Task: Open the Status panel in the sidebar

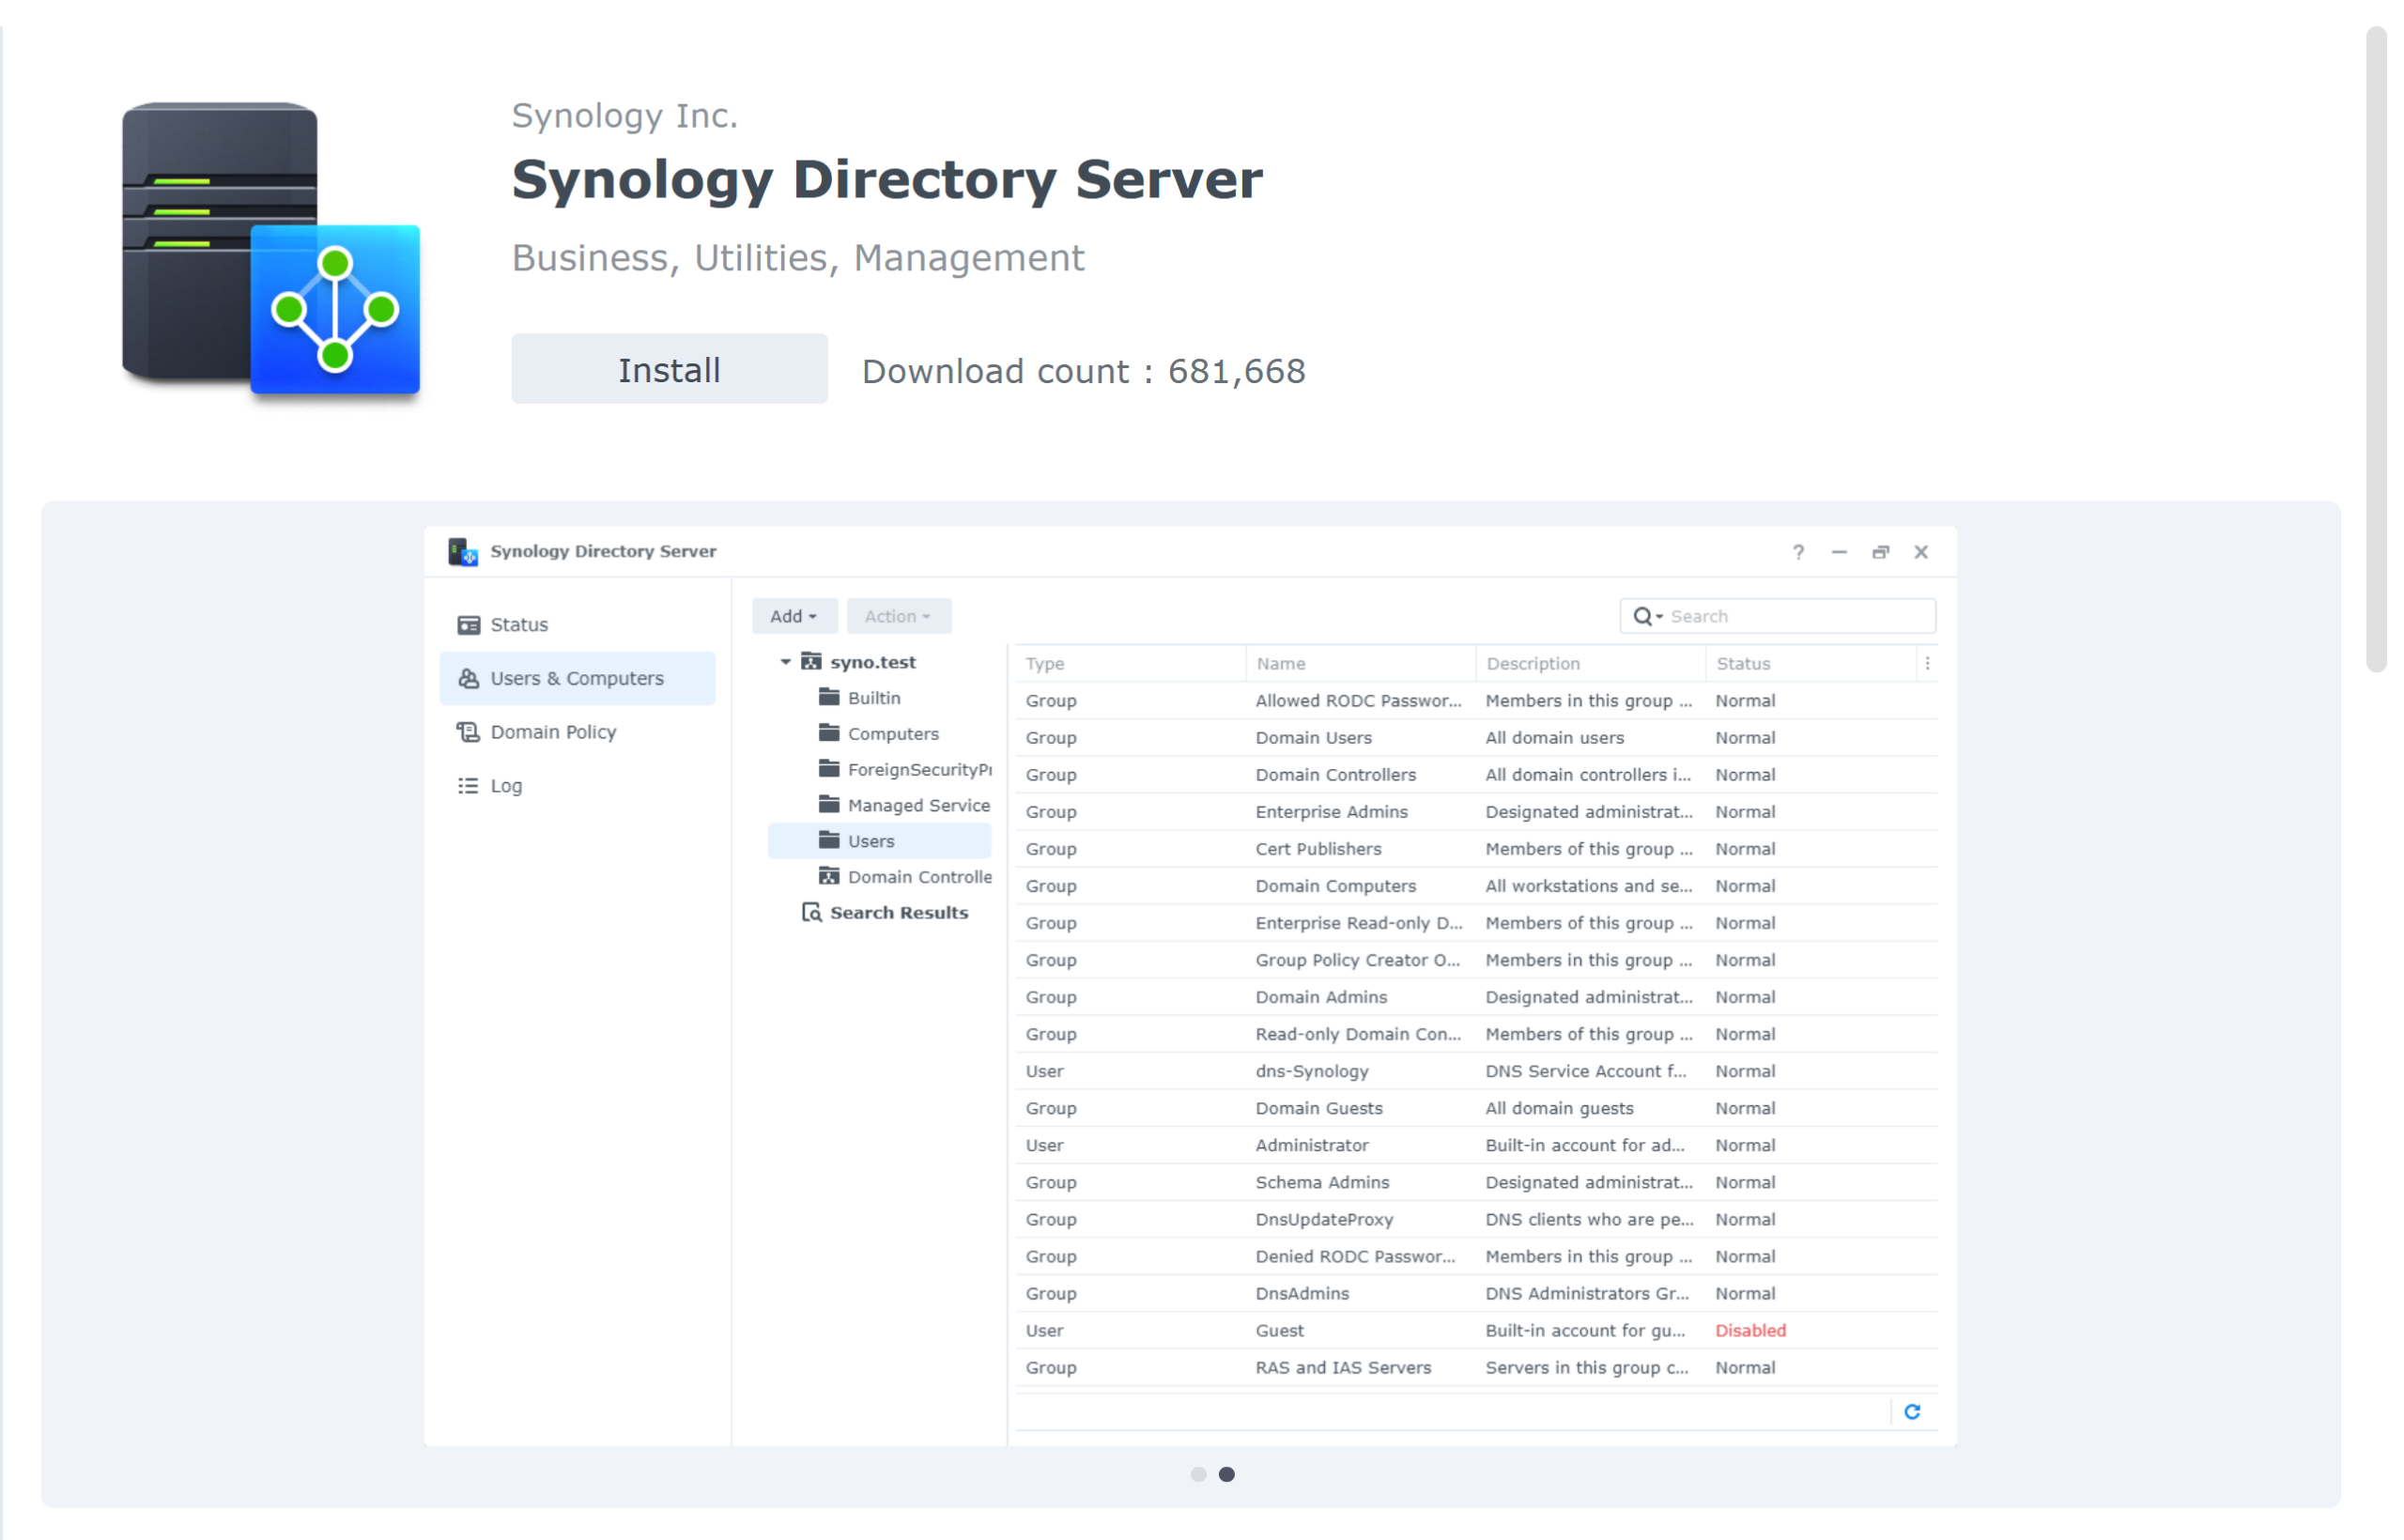Action: coord(519,623)
